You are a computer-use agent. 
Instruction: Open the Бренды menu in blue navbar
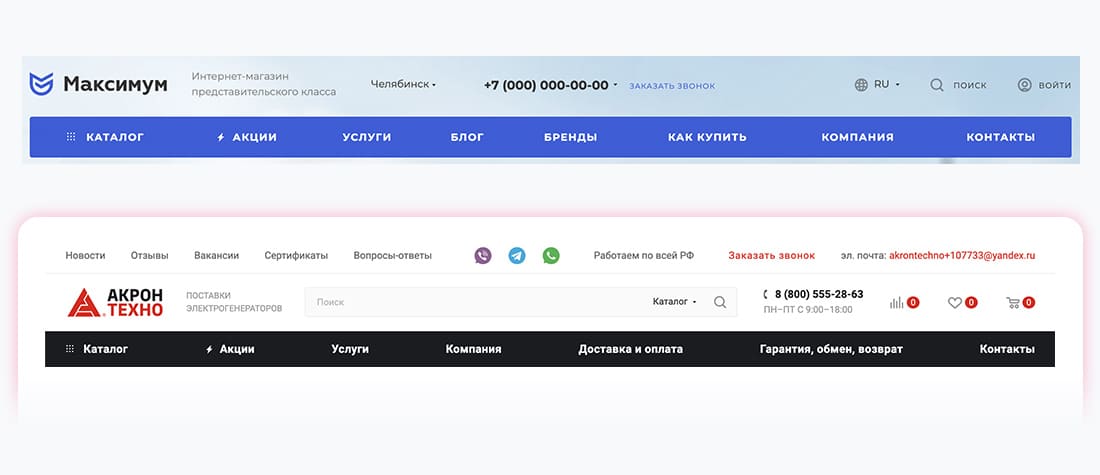(570, 137)
